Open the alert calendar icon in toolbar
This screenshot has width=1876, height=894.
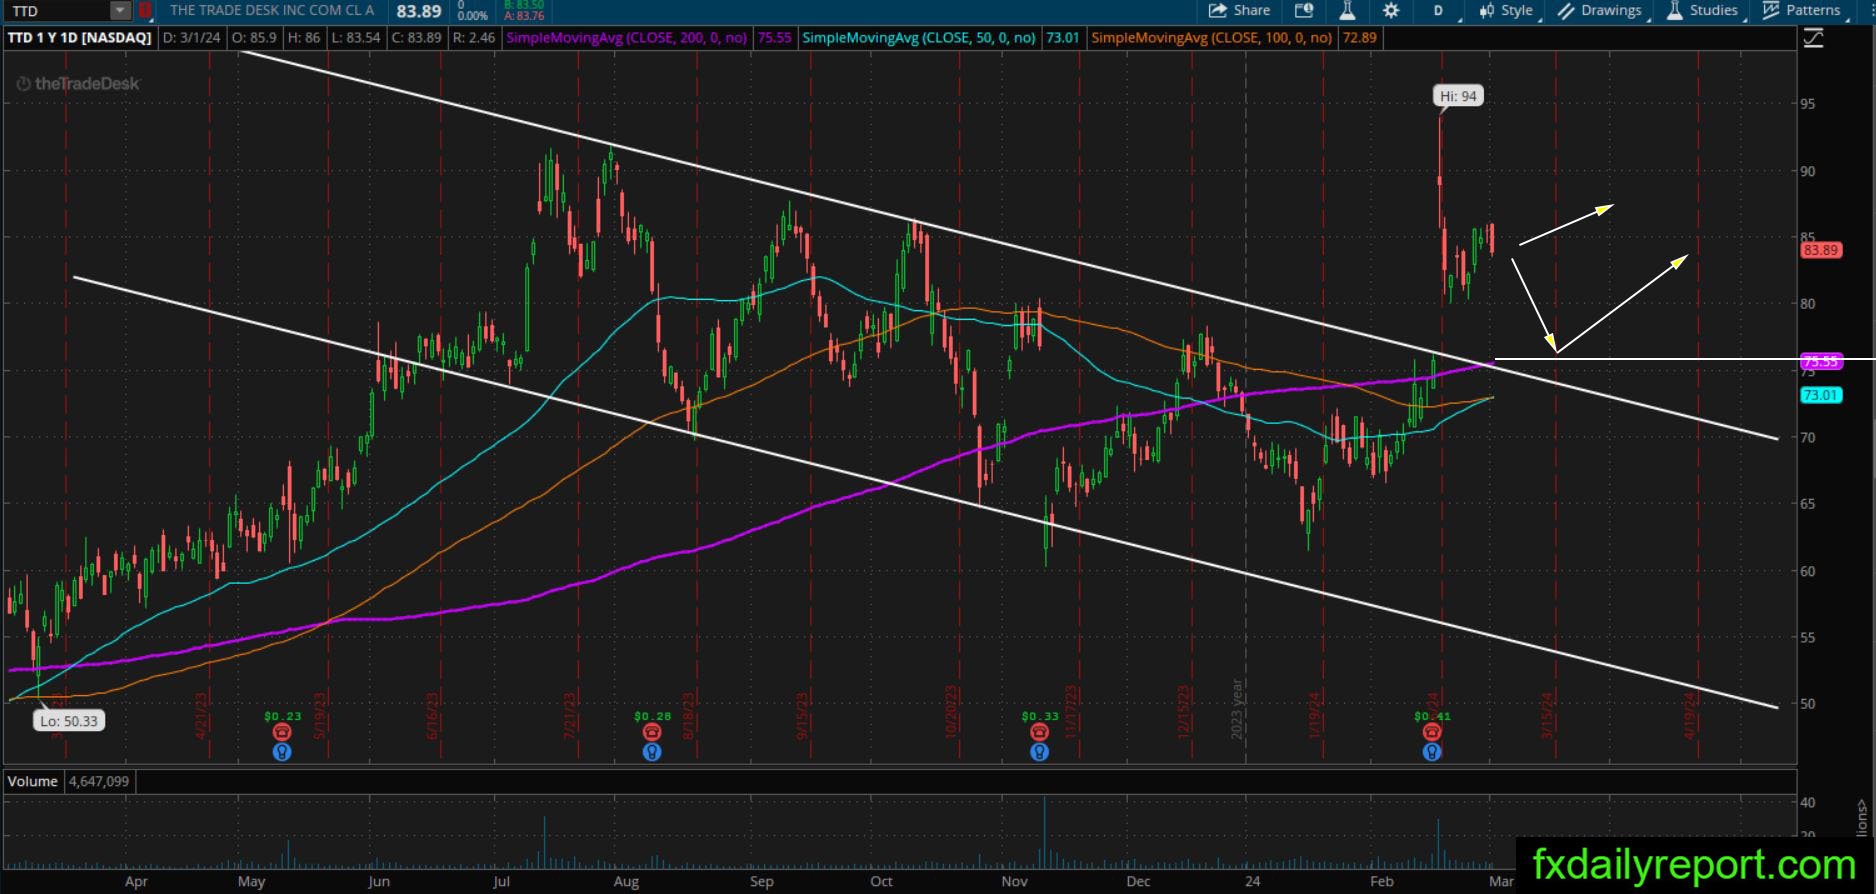pos(1304,10)
